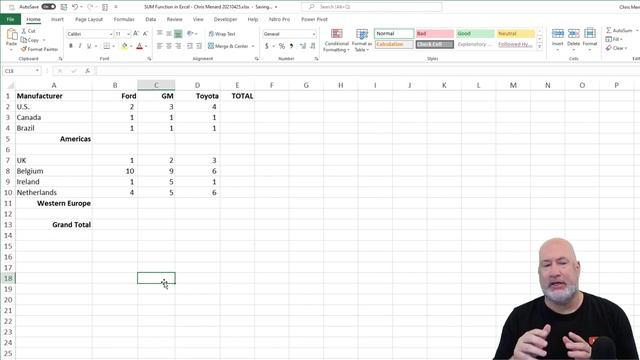Click the Decrease Indent icon
Viewport: 640px width, 360px height.
[x=190, y=46]
